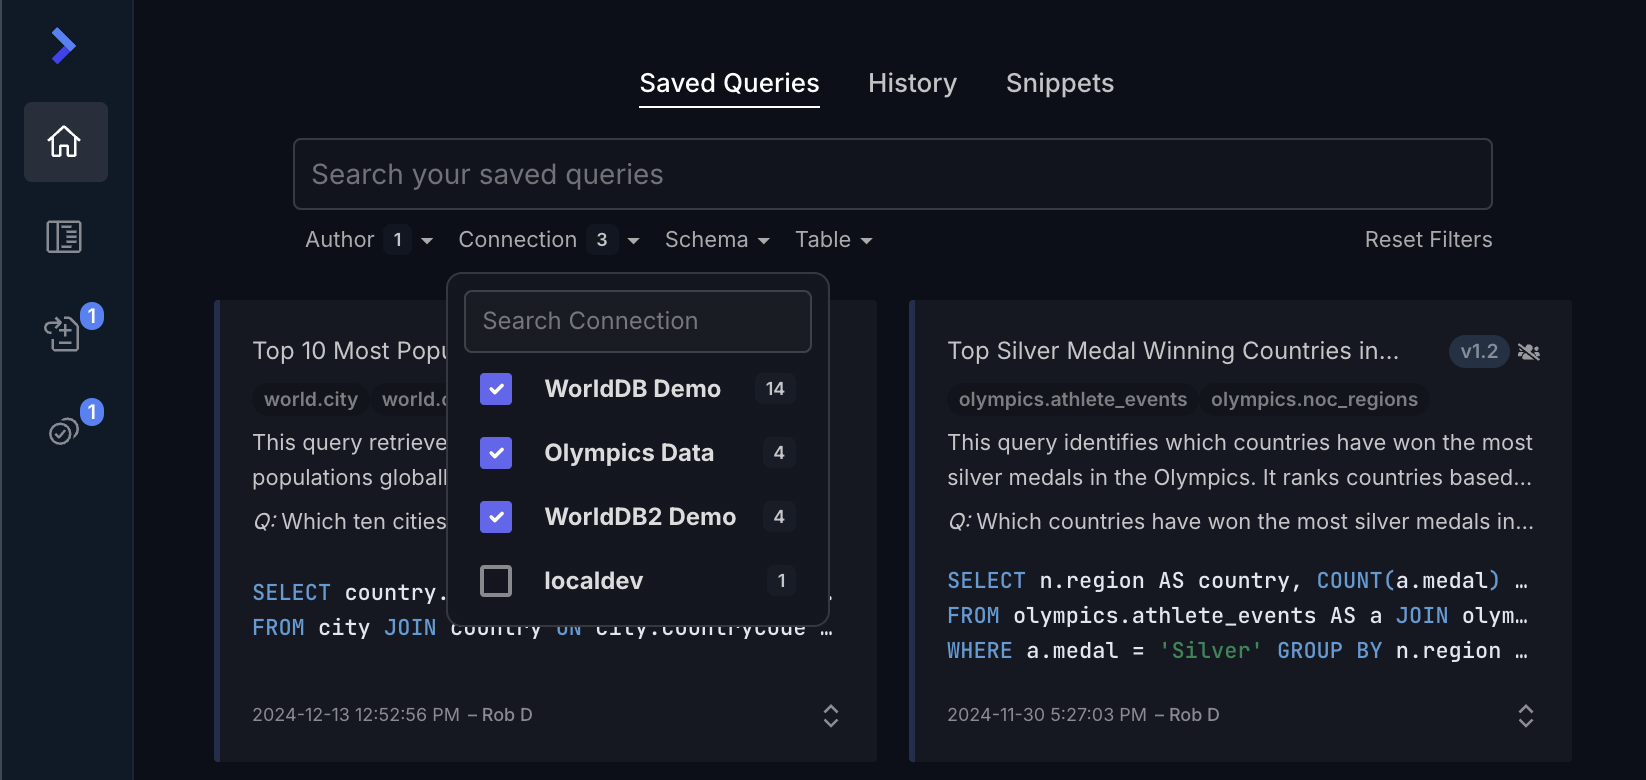The width and height of the screenshot is (1646, 780).
Task: Open the Author filter dropdown
Action: pos(368,240)
